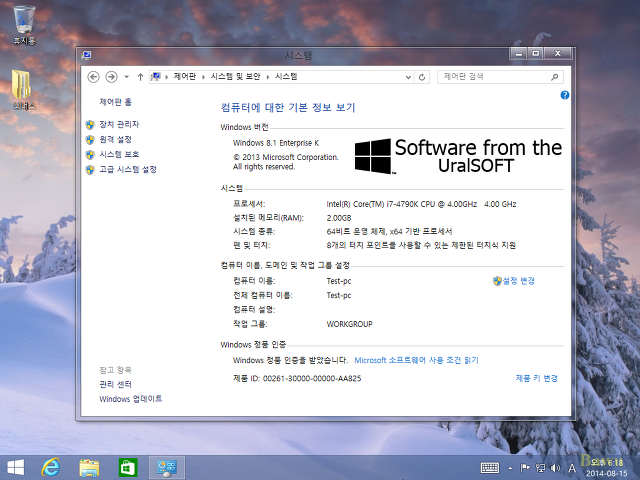Image resolution: width=640 pixels, height=480 pixels.
Task: Click the network tray icon
Action: pos(540,468)
